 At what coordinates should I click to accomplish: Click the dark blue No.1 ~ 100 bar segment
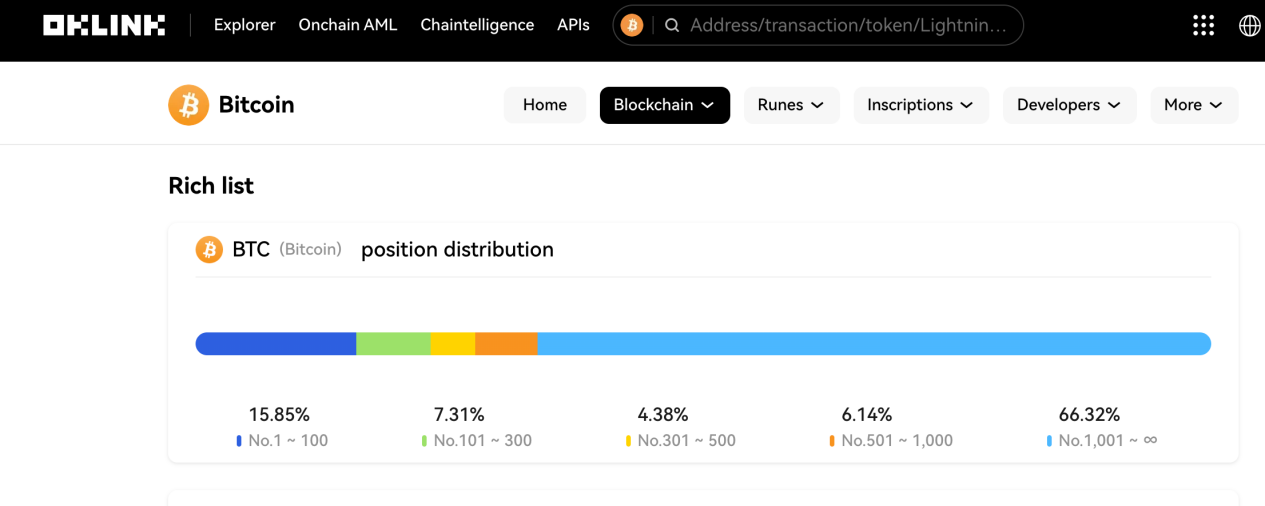click(x=276, y=344)
